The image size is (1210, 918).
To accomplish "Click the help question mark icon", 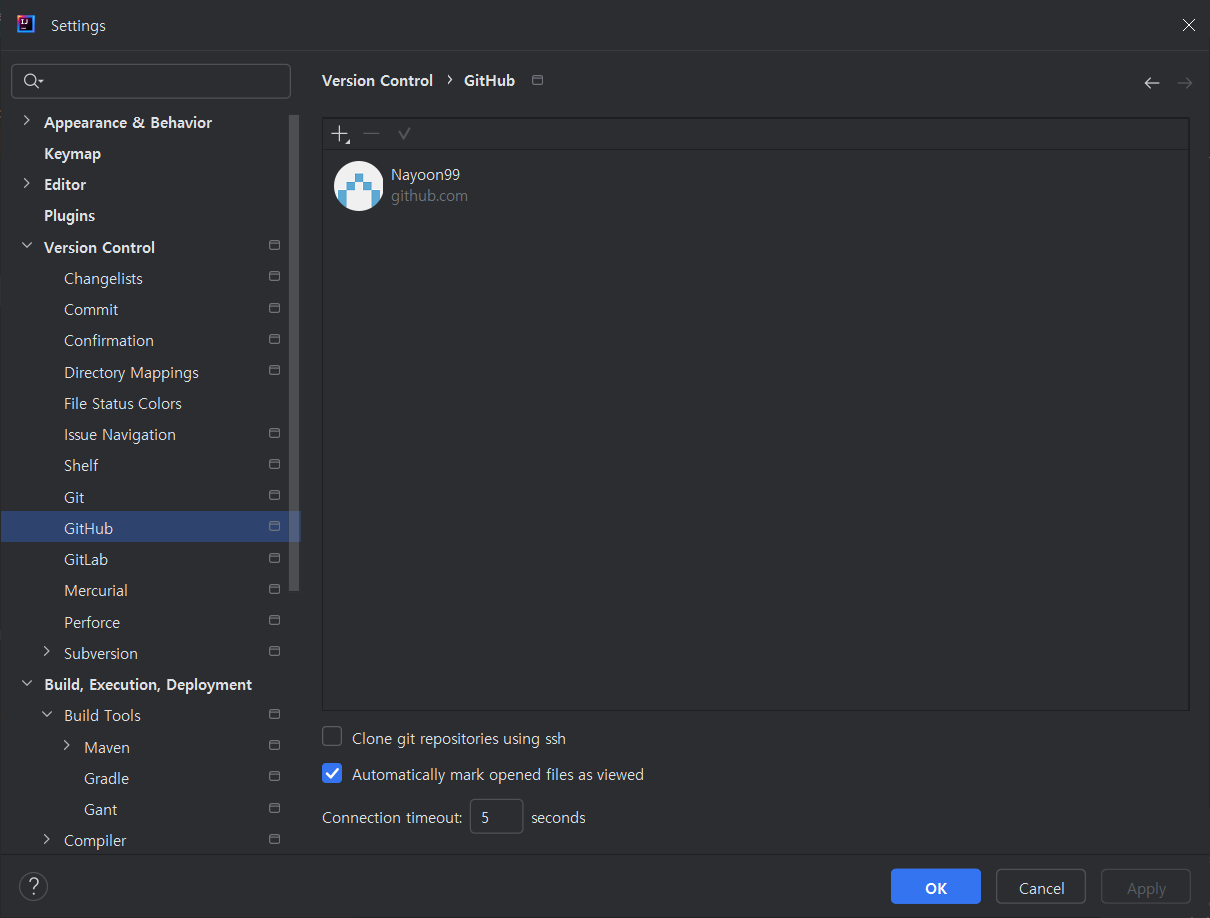I will pyautogui.click(x=34, y=886).
